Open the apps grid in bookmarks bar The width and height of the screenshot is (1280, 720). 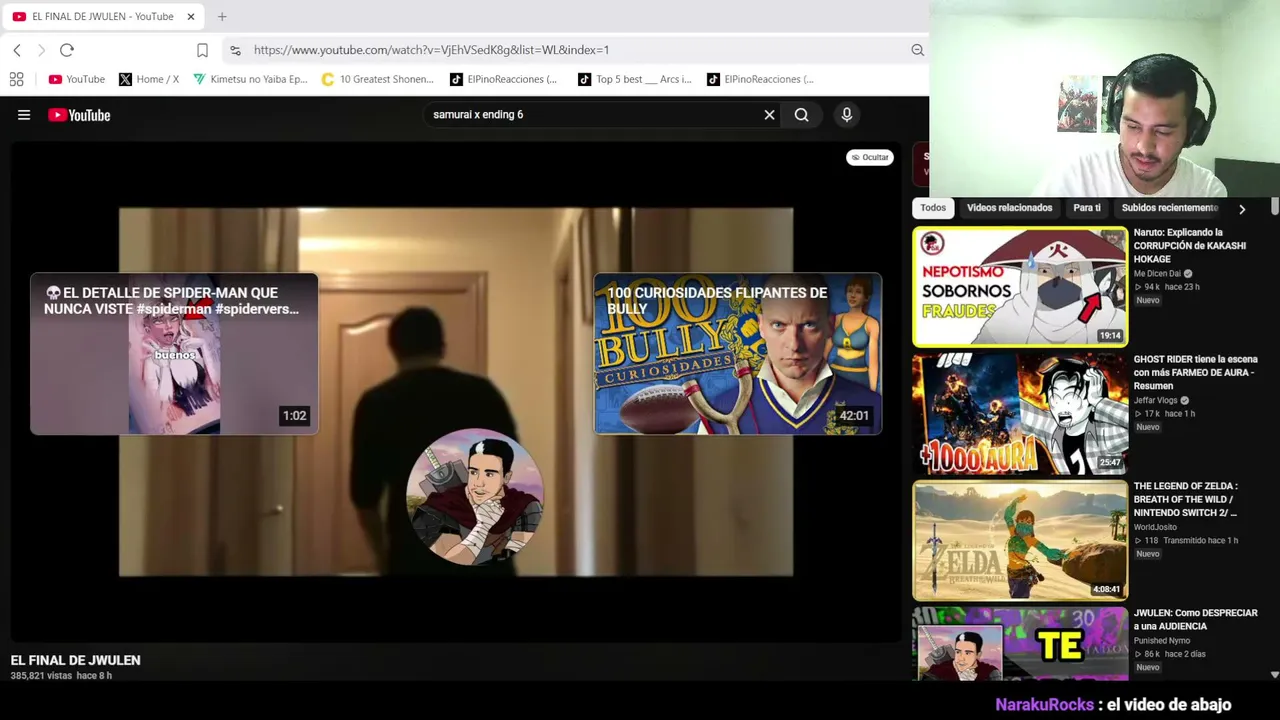point(16,79)
